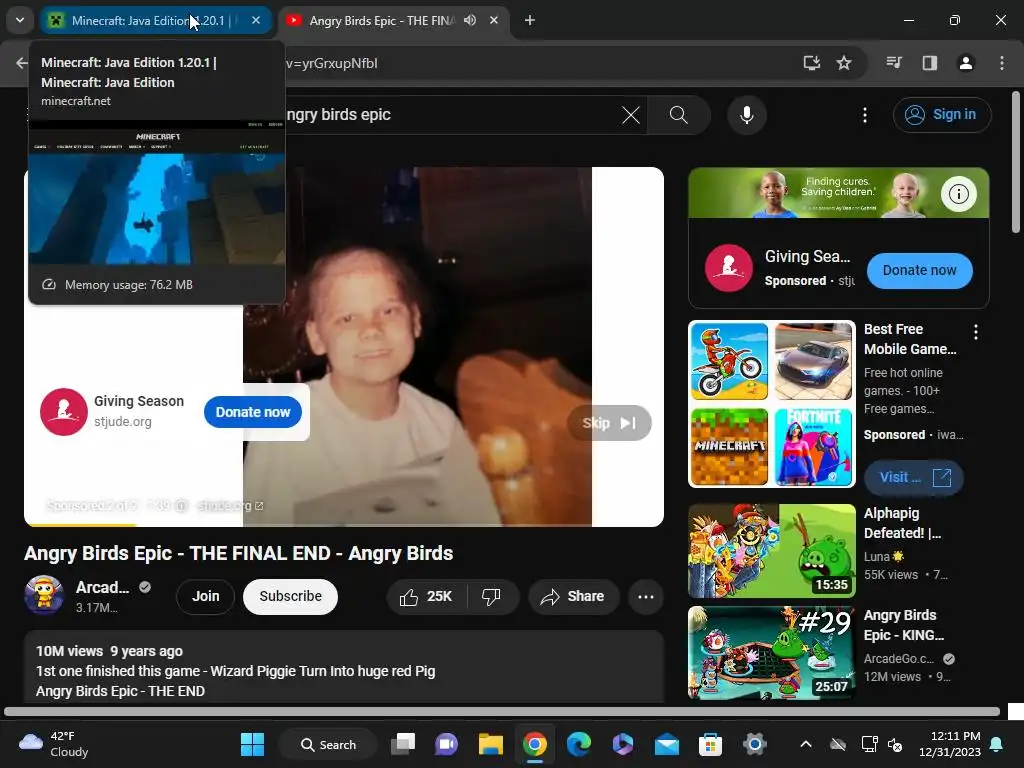Like the video with thumbs up
The width and height of the screenshot is (1024, 768).
pos(426,596)
